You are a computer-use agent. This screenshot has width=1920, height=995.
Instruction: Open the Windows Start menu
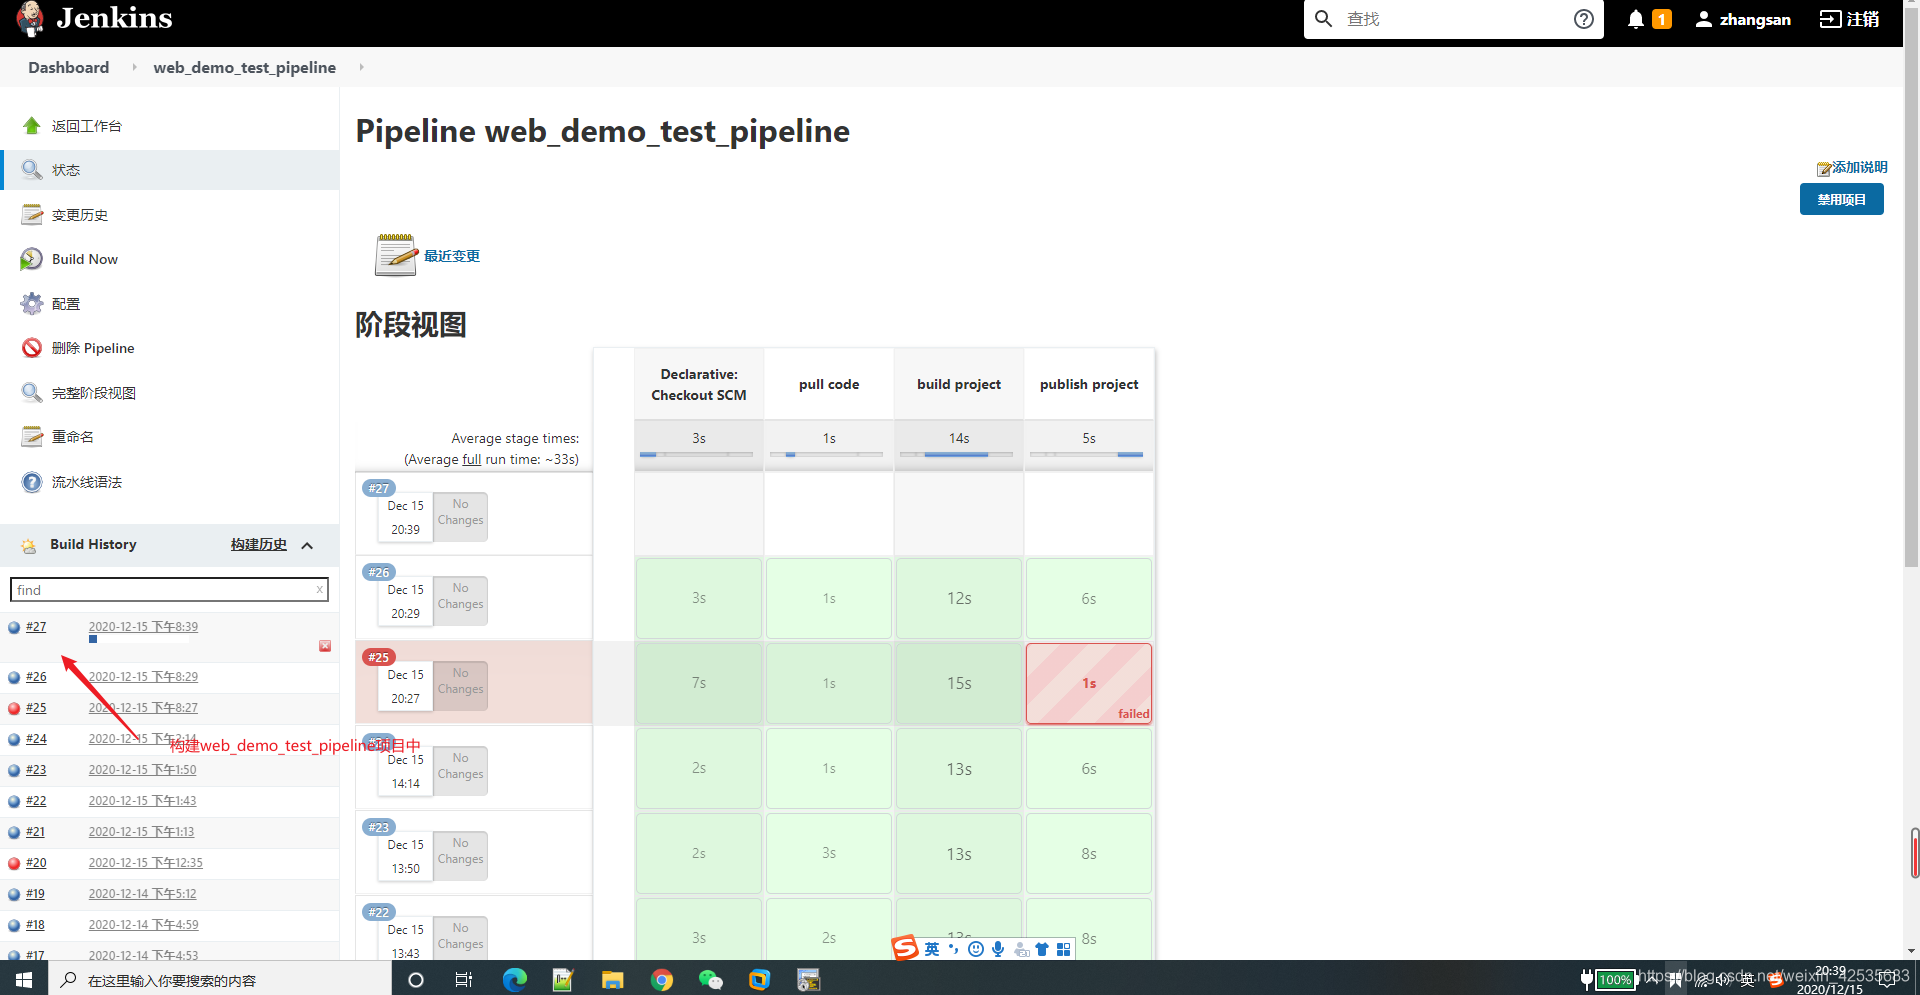click(x=24, y=979)
